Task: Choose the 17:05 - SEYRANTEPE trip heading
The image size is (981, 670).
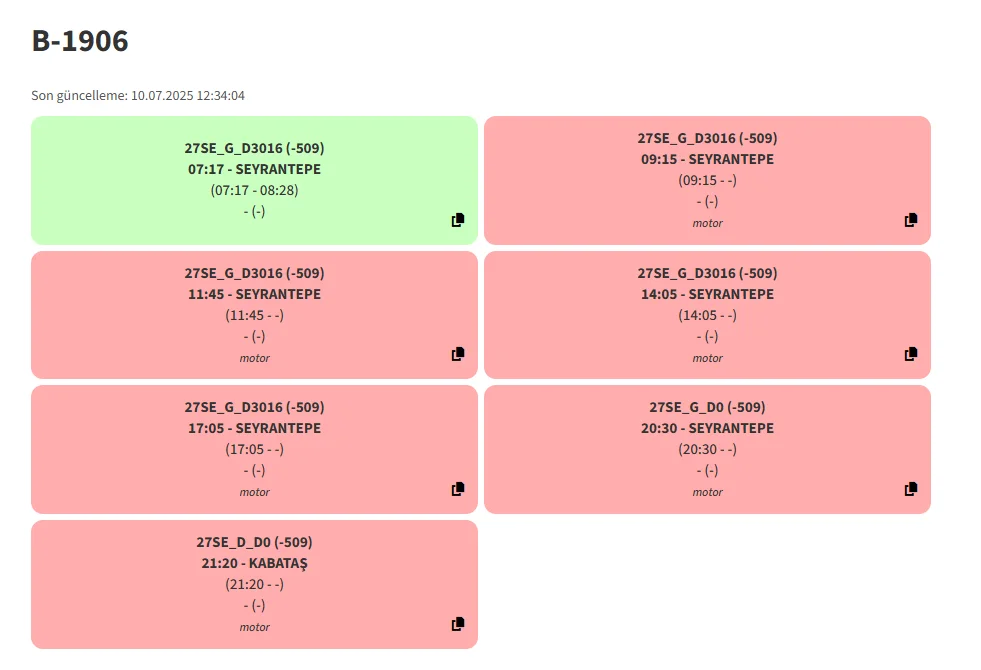Action: point(254,428)
